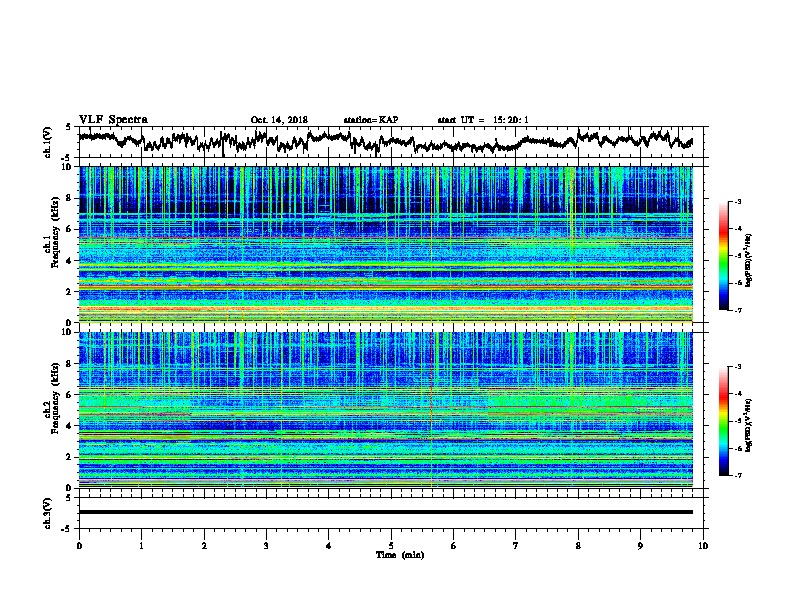The height and width of the screenshot is (612, 792).
Task: Click the ch.1 color bar "-3" tick label
Action: [738, 201]
